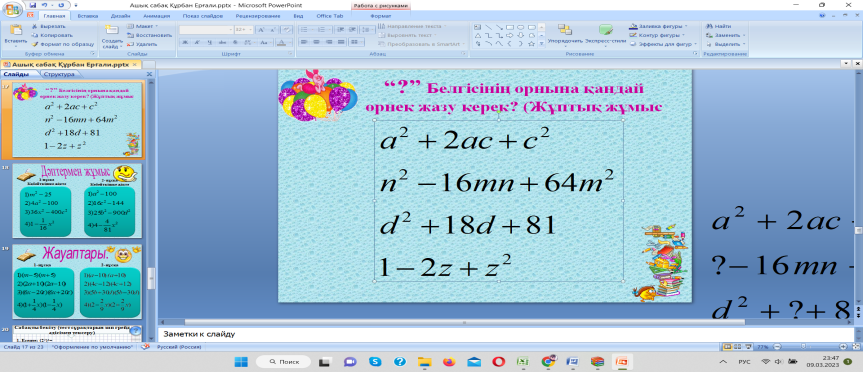Open the Макет layout dropdown

(143, 26)
